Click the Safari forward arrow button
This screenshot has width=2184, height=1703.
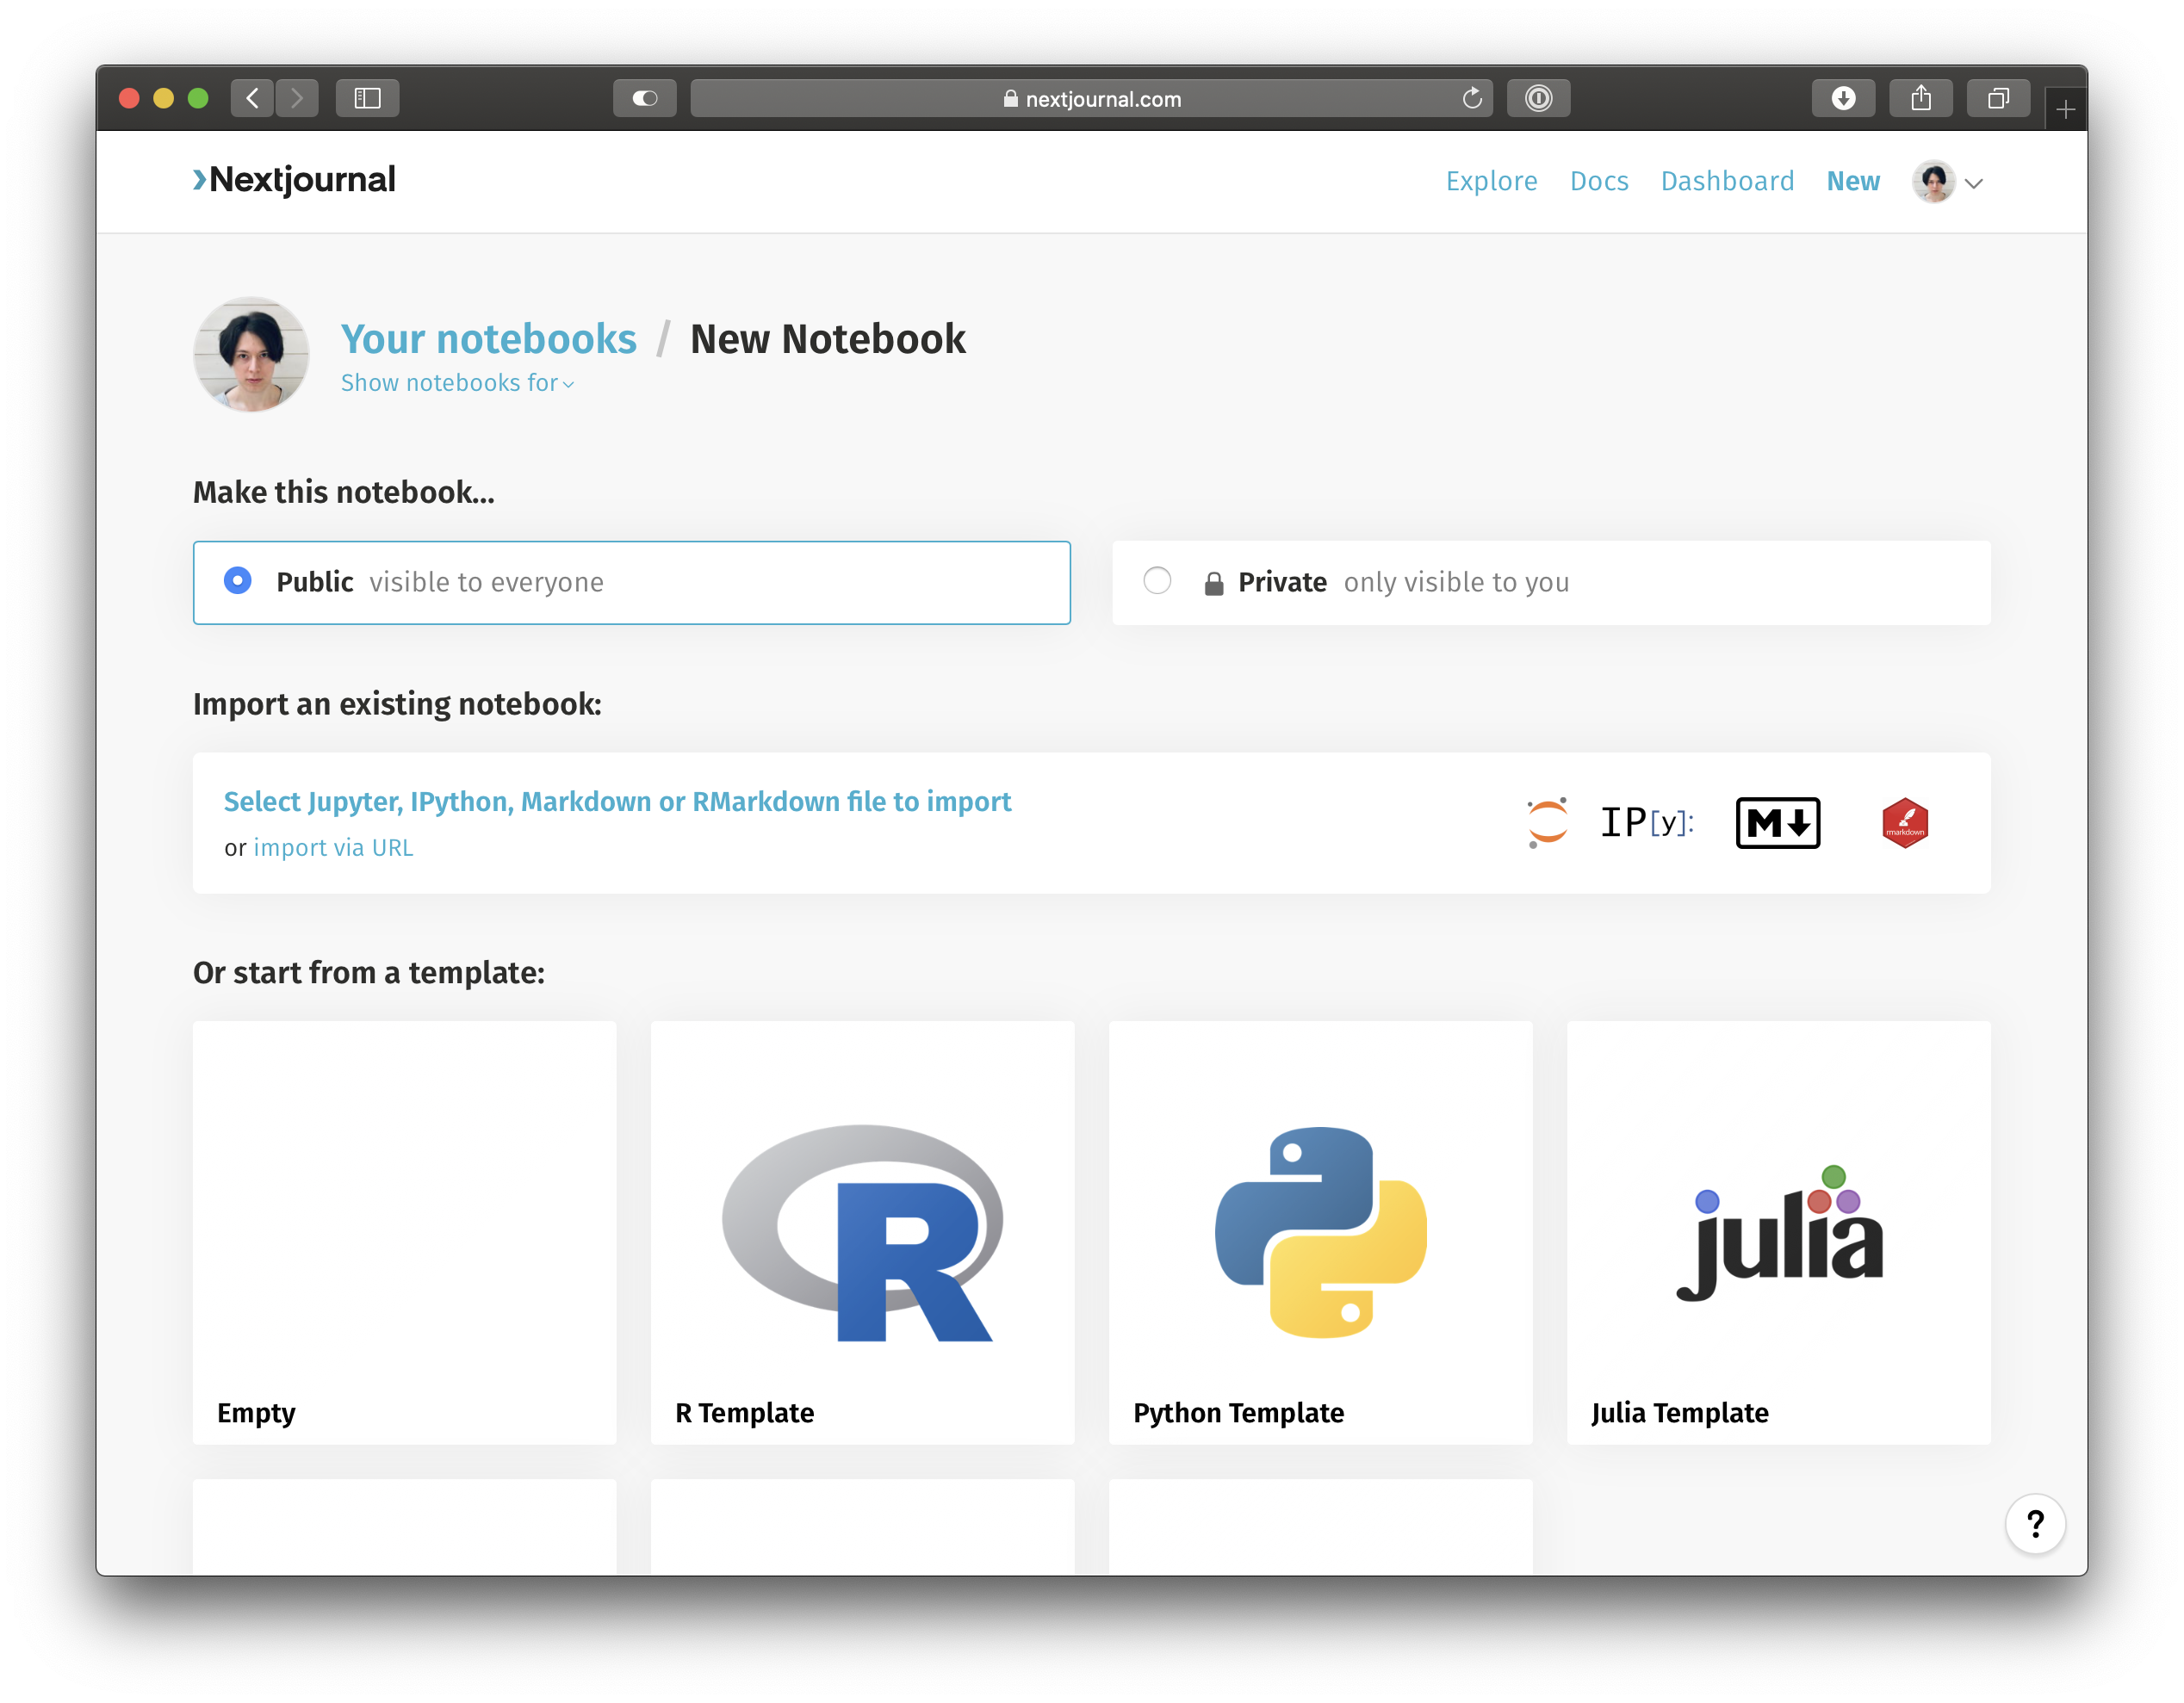(x=297, y=98)
